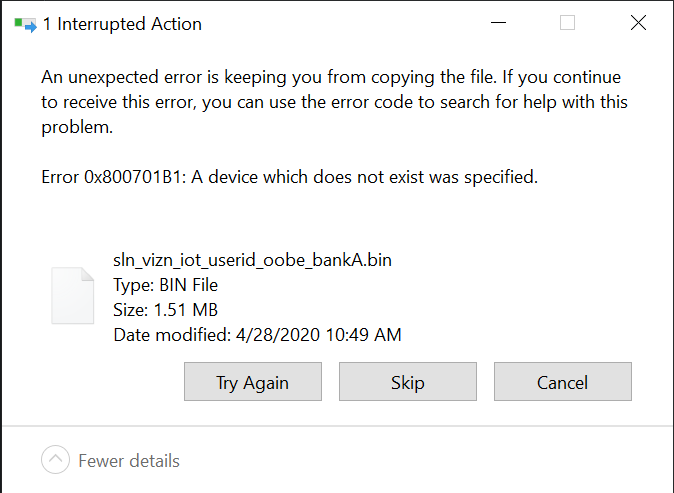The width and height of the screenshot is (674, 493).
Task: Skip the interrupted file copy
Action: (x=407, y=382)
